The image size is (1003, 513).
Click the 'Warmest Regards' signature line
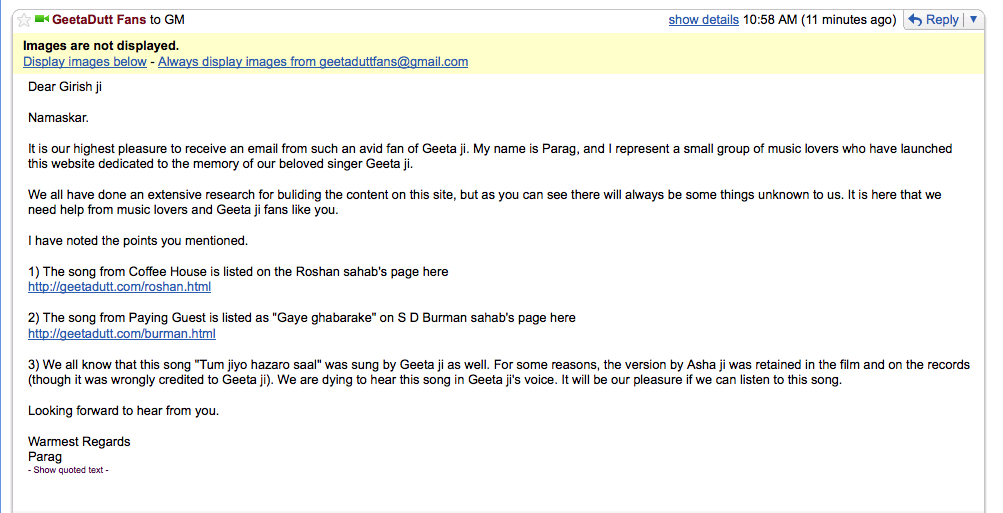pos(79,442)
